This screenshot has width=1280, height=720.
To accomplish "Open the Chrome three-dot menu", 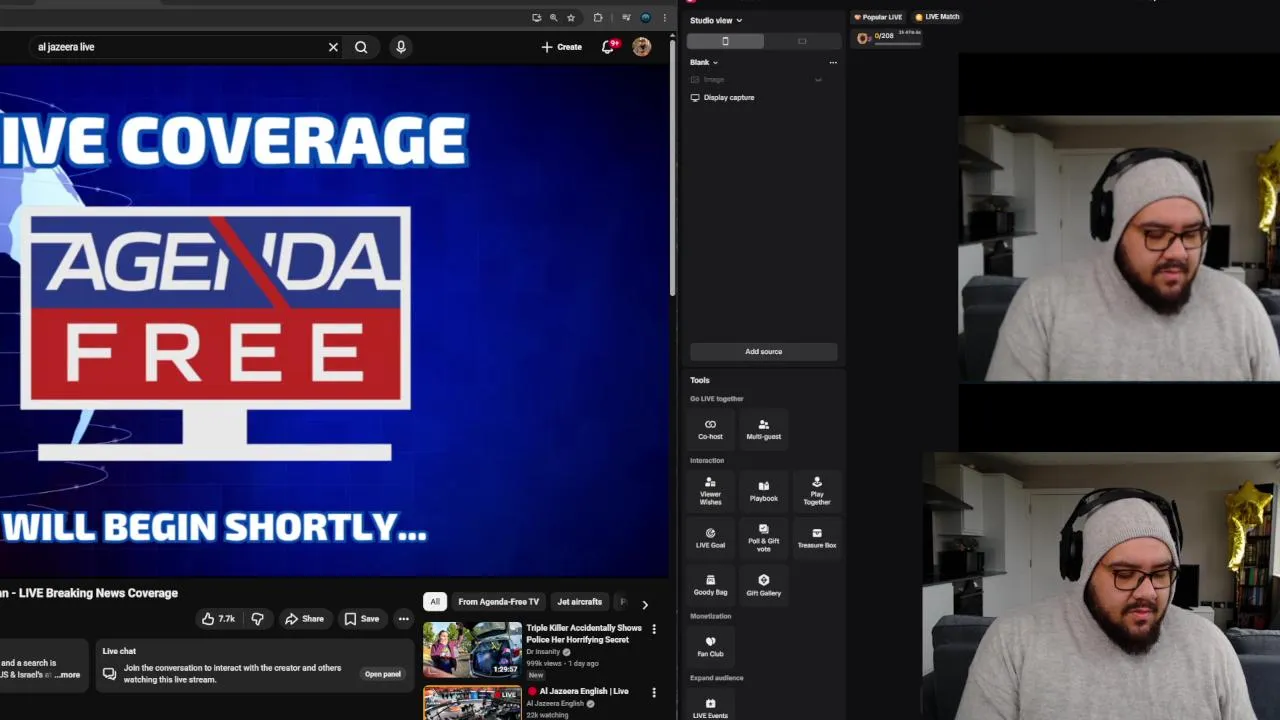I will coord(664,18).
